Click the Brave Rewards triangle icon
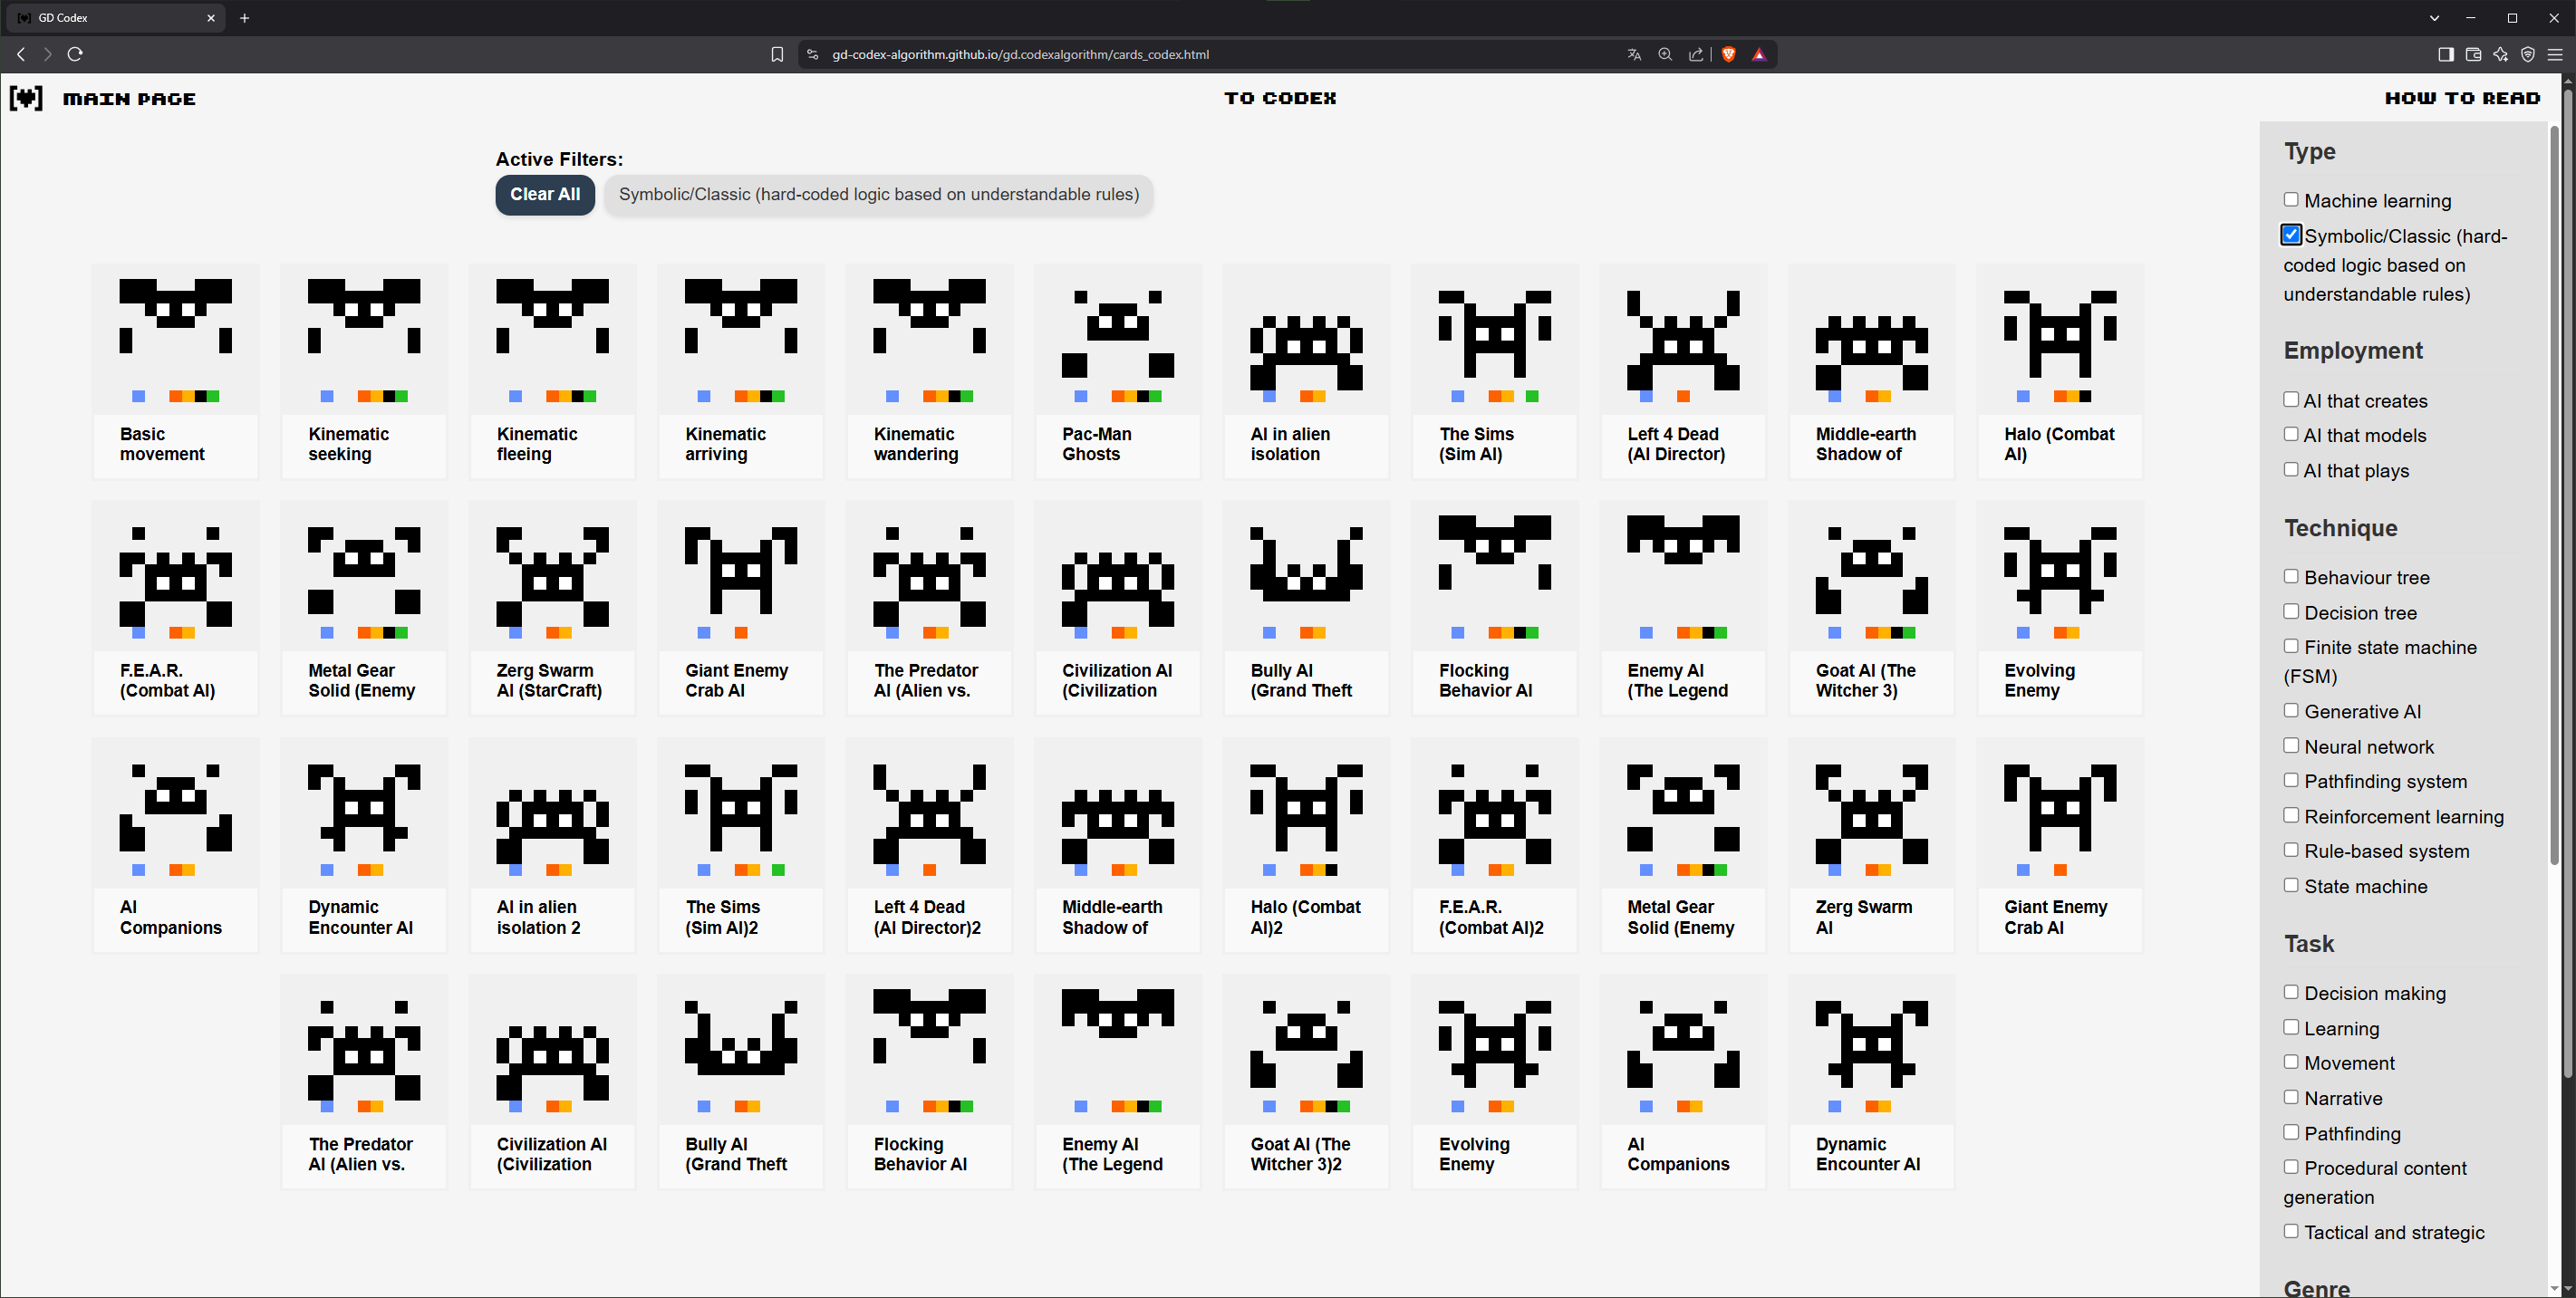This screenshot has height=1298, width=2576. point(1759,54)
